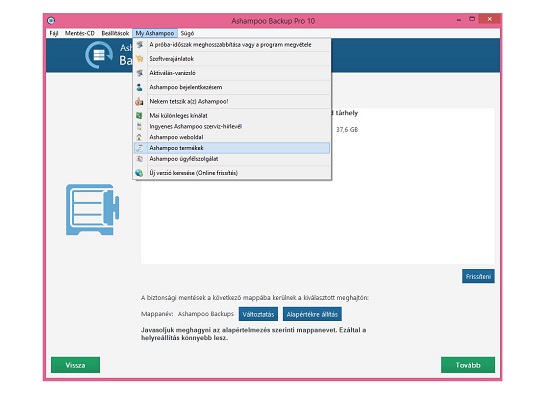Click the user icon beside Ashampoo bejelentkezésem
Screen dimensions: 550x394
139,87
